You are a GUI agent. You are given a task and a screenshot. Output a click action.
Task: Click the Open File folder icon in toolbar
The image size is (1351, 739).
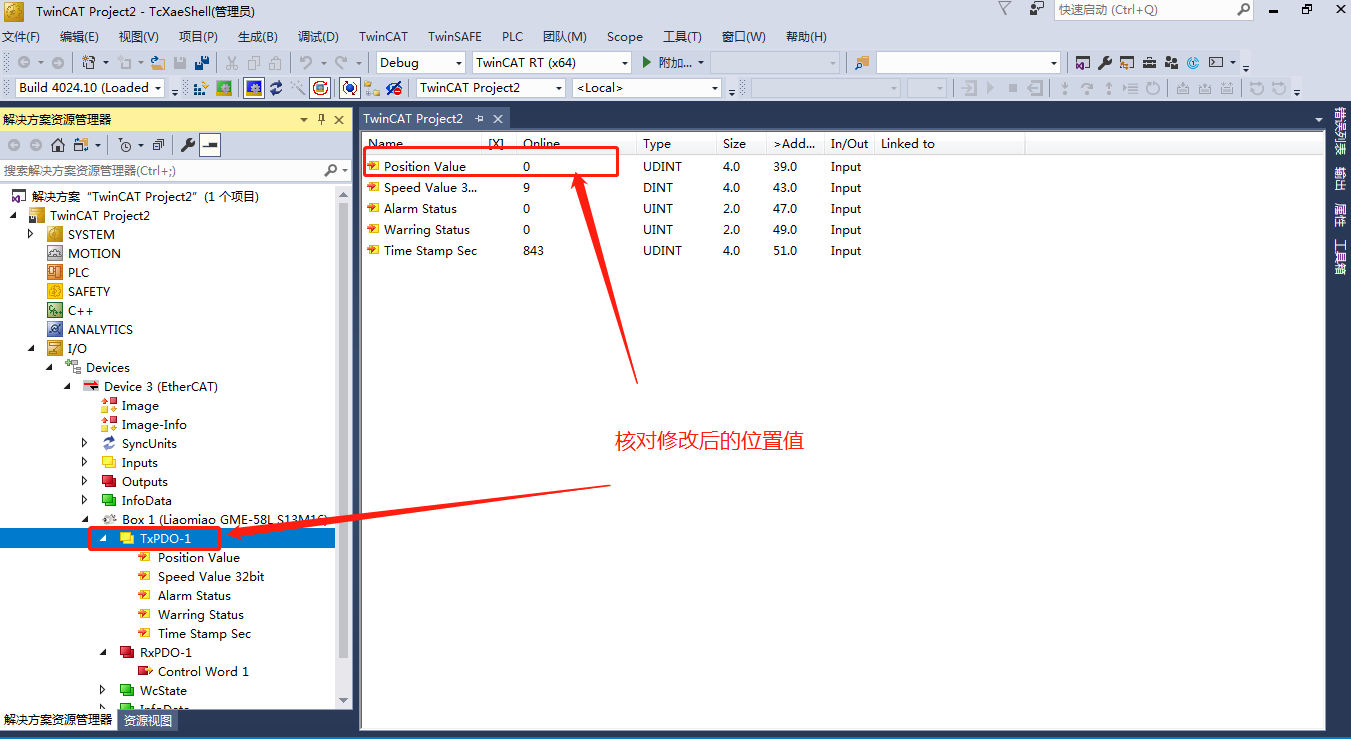[x=158, y=63]
